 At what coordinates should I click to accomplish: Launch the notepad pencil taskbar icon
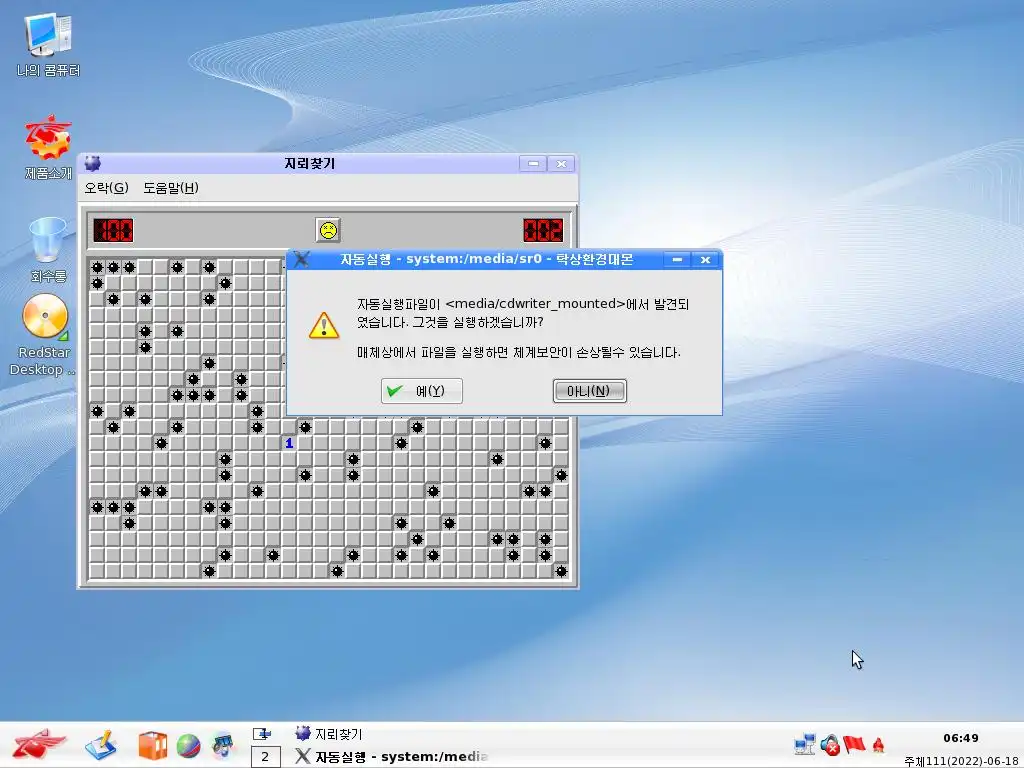(101, 745)
